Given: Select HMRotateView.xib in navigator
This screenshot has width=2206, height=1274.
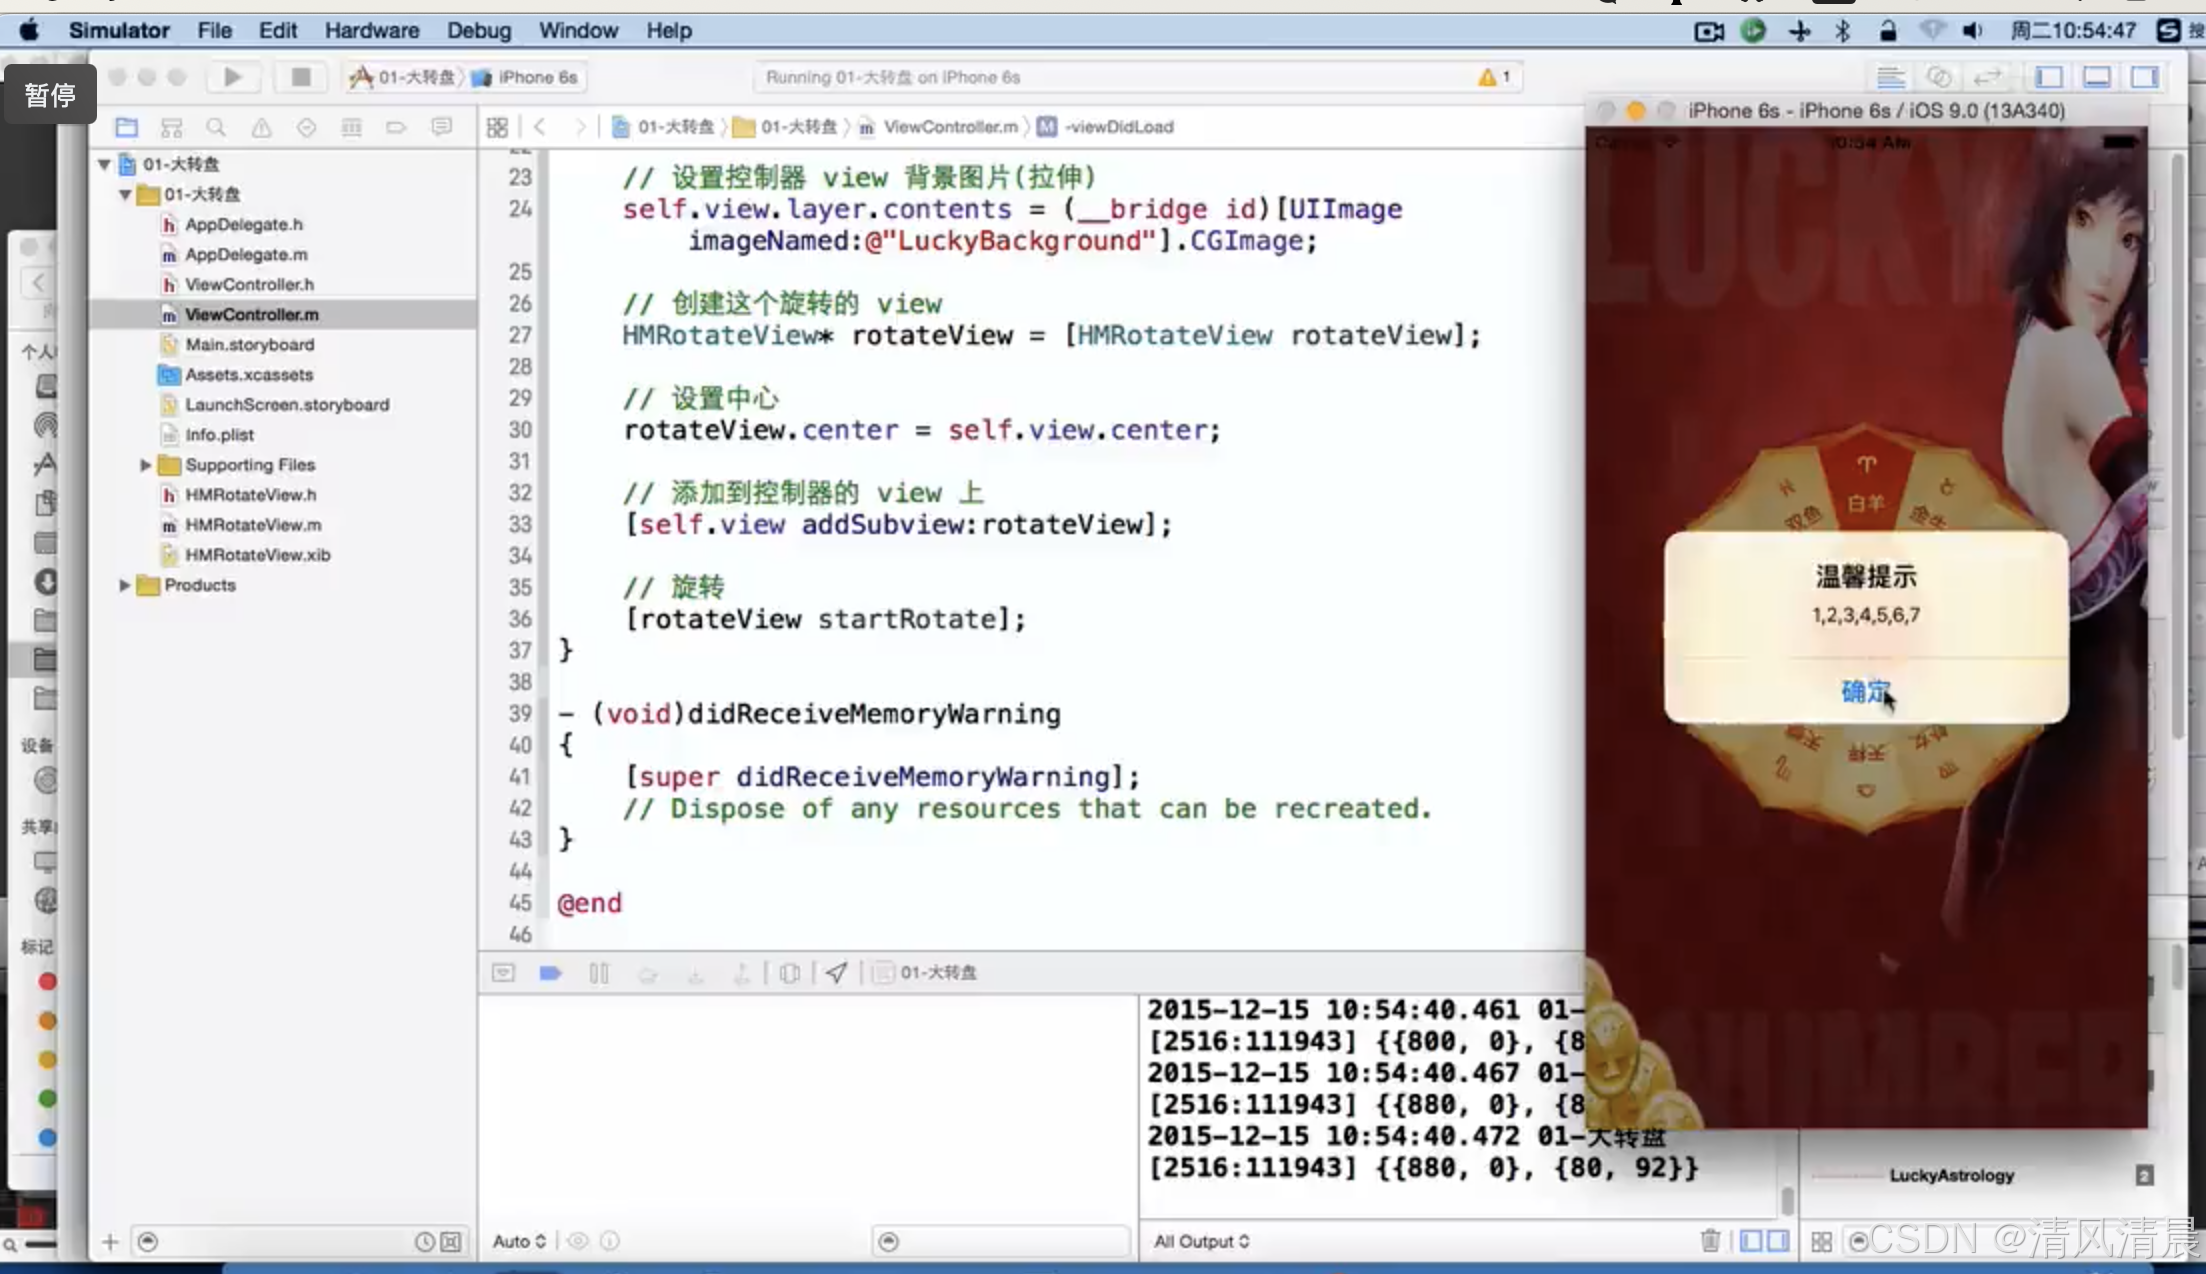Looking at the screenshot, I should 257,554.
